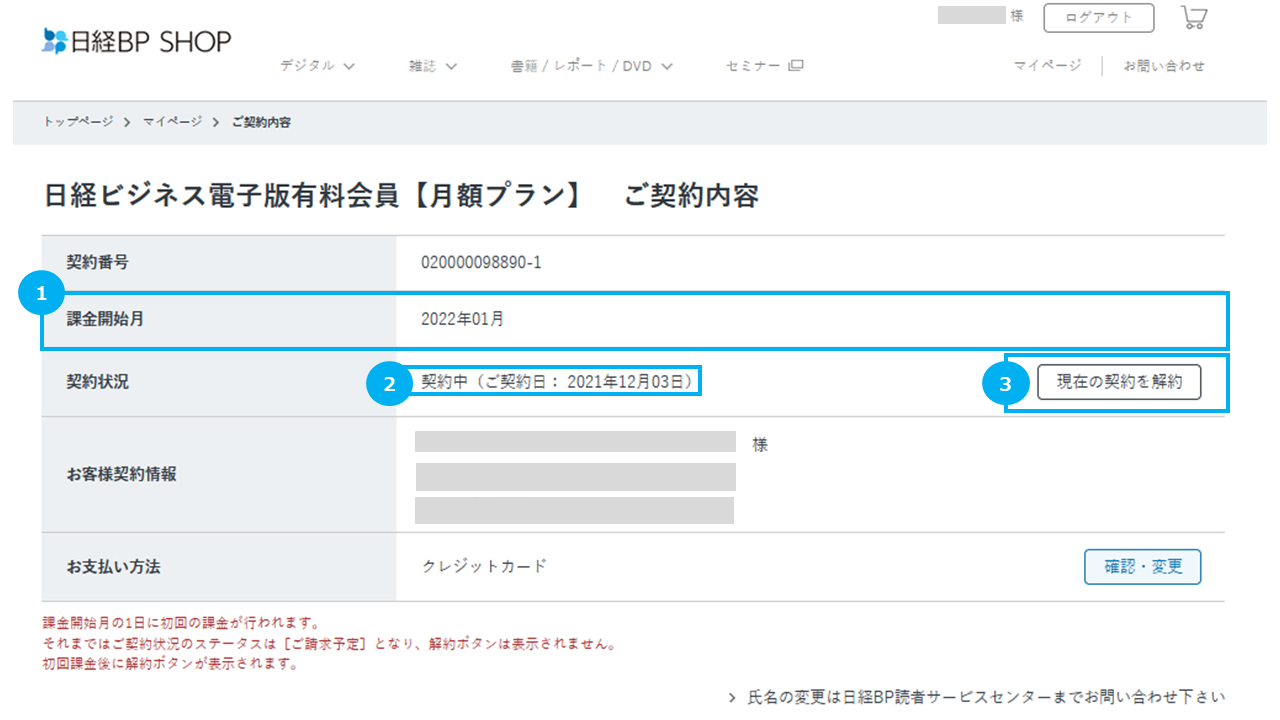
Task: Click the セミナー external-window icon
Action: coord(796,66)
